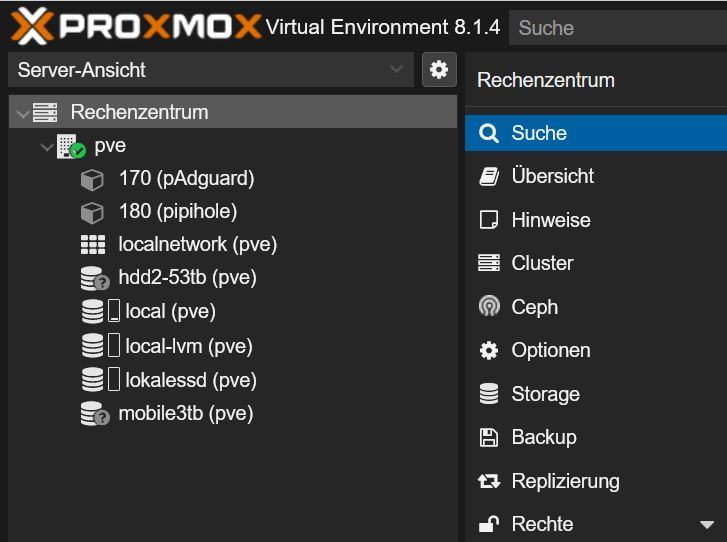Screen dimensions: 727x542
Task: Click the Virtual Environment 8.1.4 text
Action: 383,27
